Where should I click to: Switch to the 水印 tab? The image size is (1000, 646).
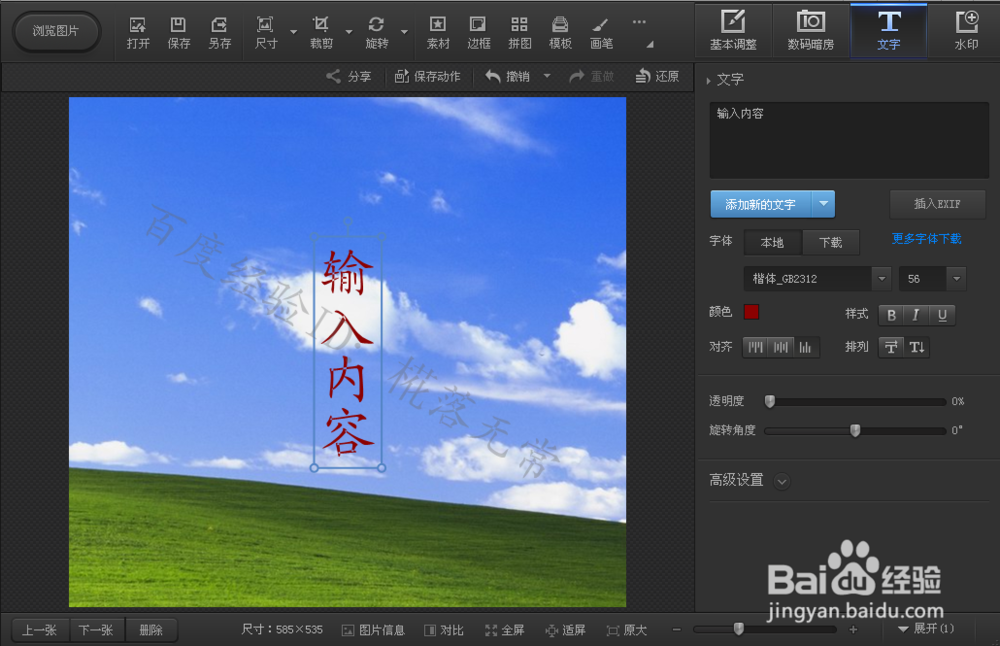tap(966, 31)
